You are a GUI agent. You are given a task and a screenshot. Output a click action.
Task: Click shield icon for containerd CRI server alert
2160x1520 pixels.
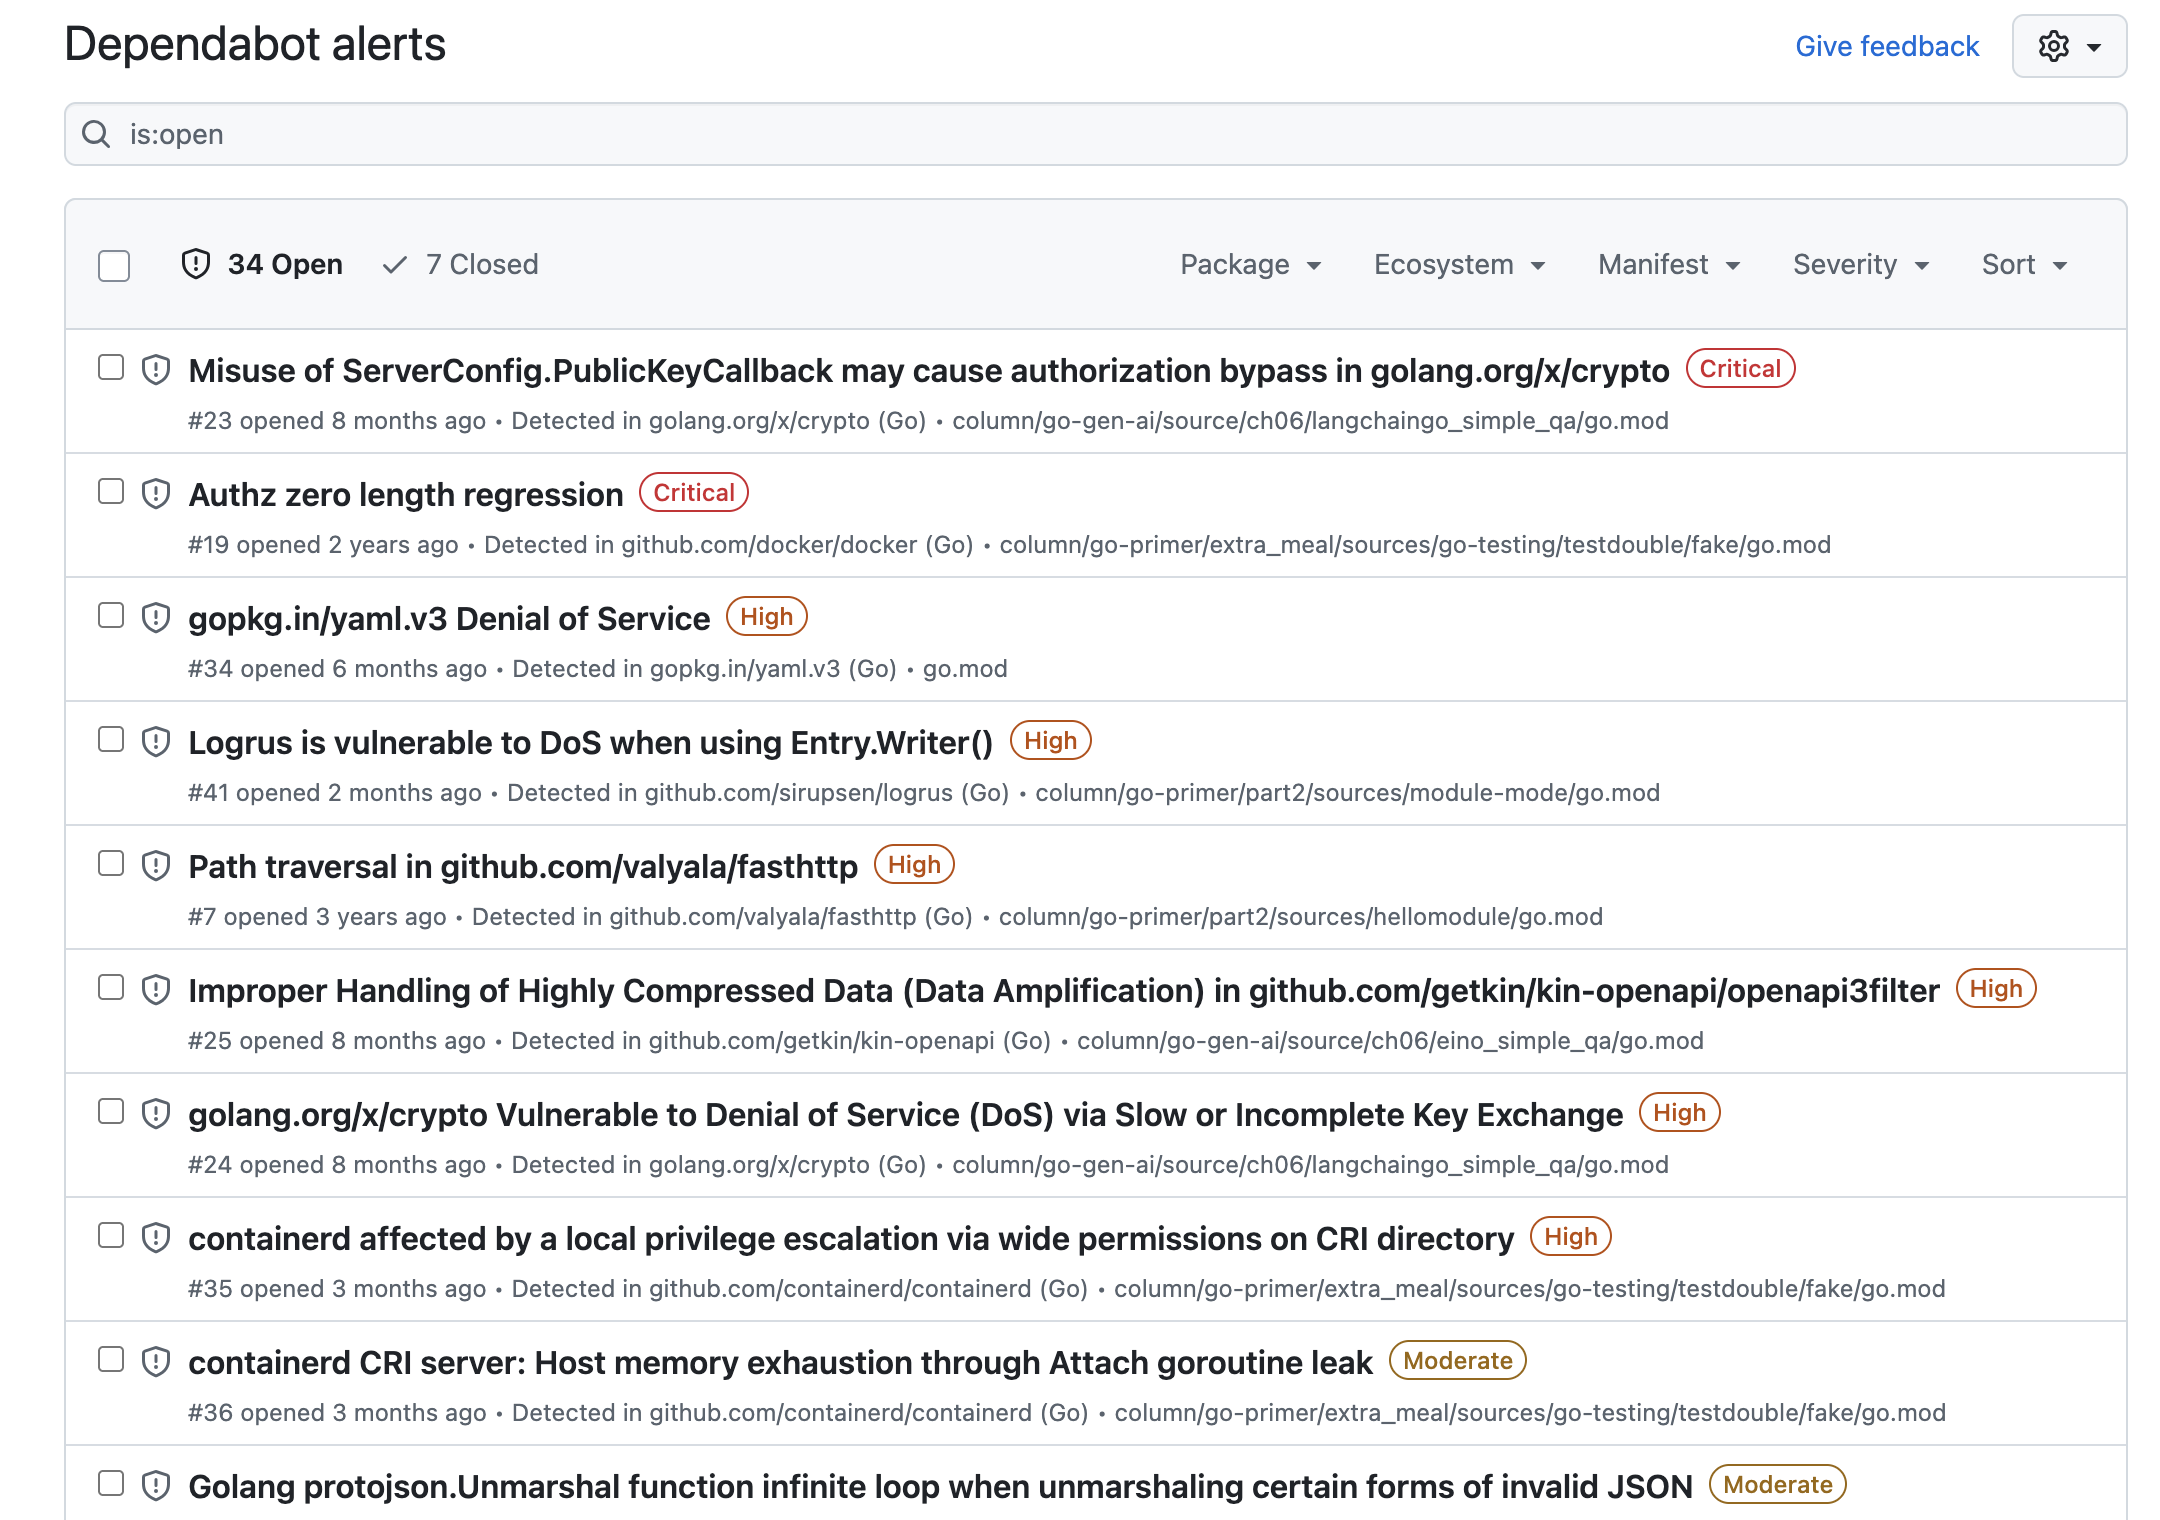click(x=156, y=1362)
